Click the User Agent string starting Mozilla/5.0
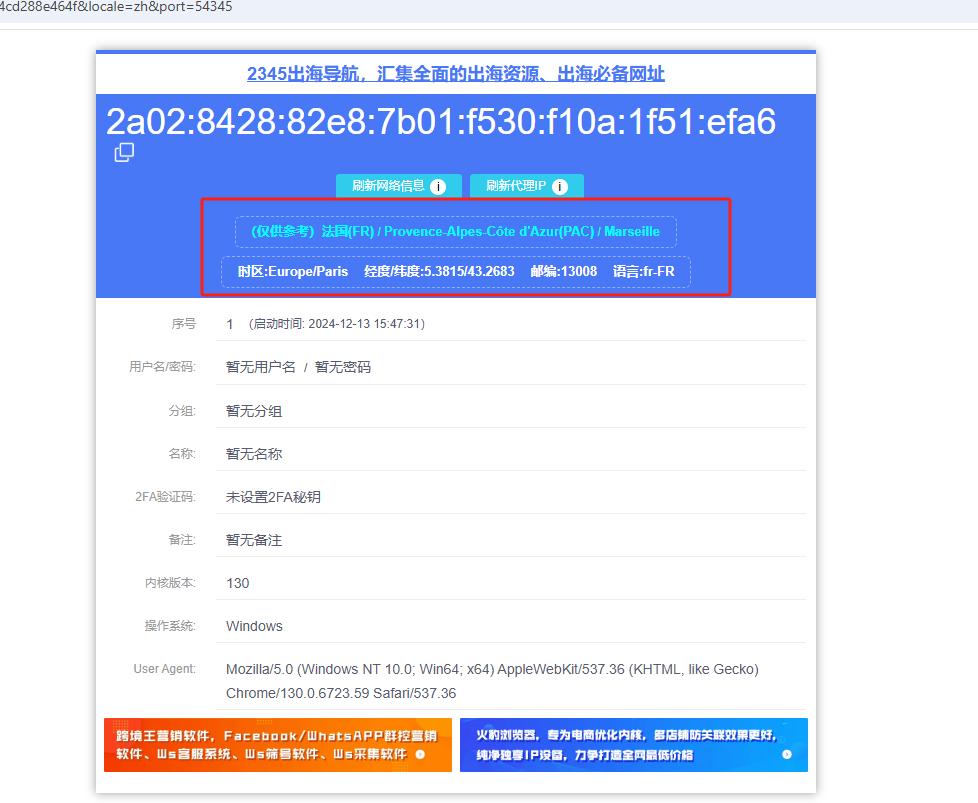 [492, 681]
